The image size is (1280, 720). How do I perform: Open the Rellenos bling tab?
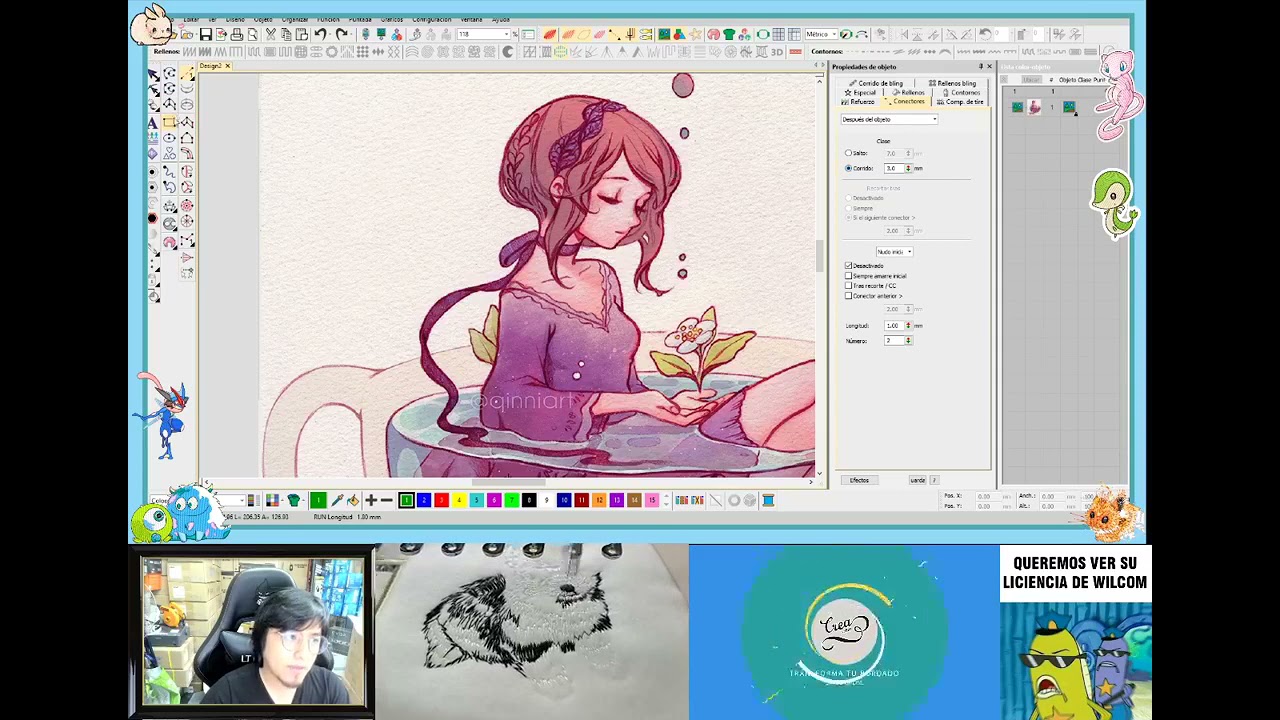click(x=953, y=83)
